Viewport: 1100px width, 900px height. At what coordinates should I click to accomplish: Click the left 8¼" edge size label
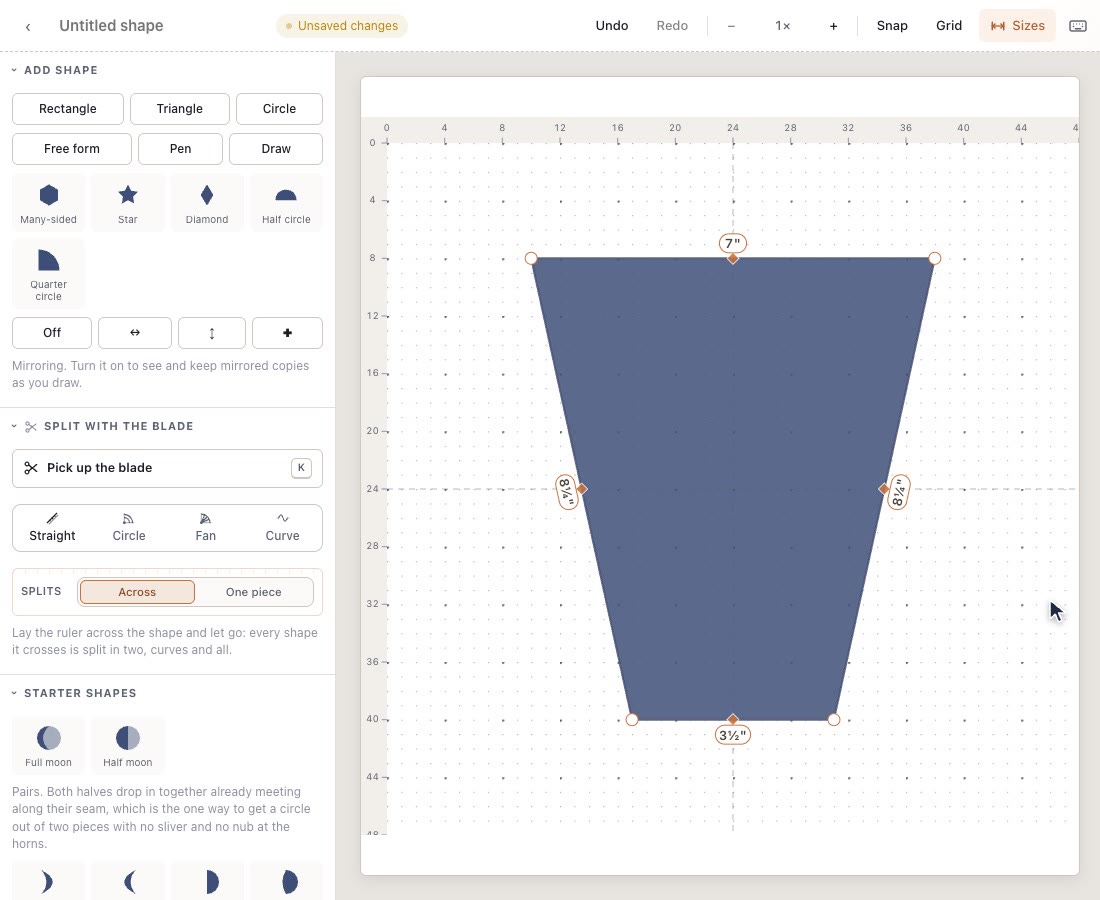coord(566,492)
